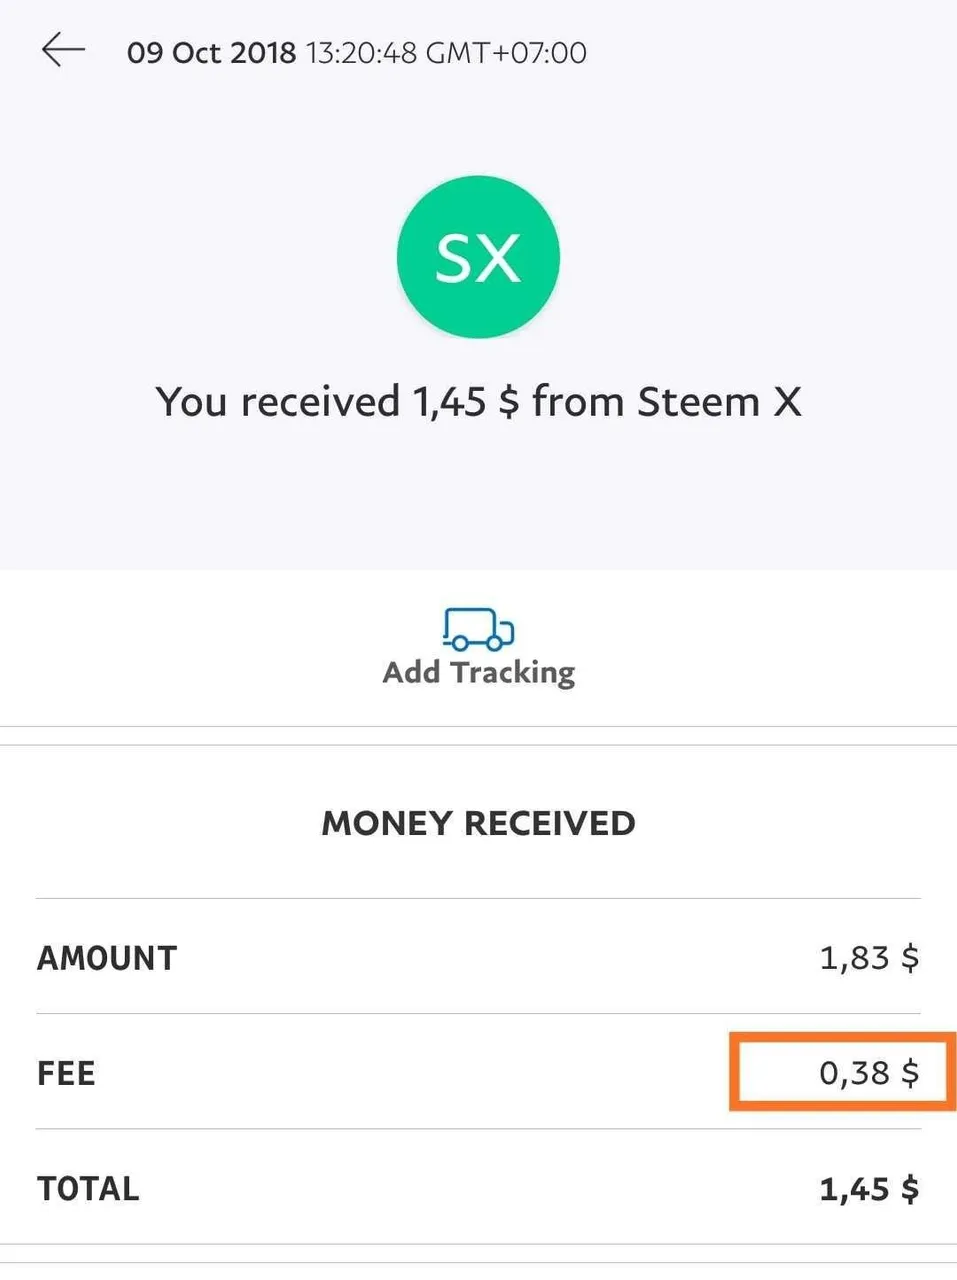Image resolution: width=957 pixels, height=1280 pixels.
Task: Tap the dollar sign in the fee row
Action: click(x=910, y=1073)
